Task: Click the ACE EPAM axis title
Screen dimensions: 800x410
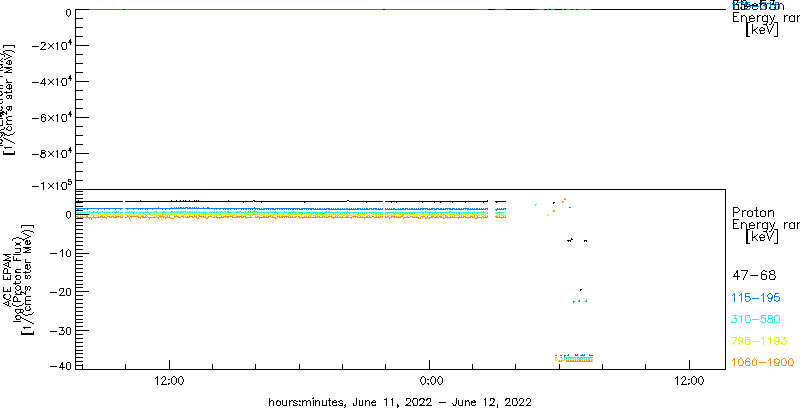Action: click(x=8, y=278)
